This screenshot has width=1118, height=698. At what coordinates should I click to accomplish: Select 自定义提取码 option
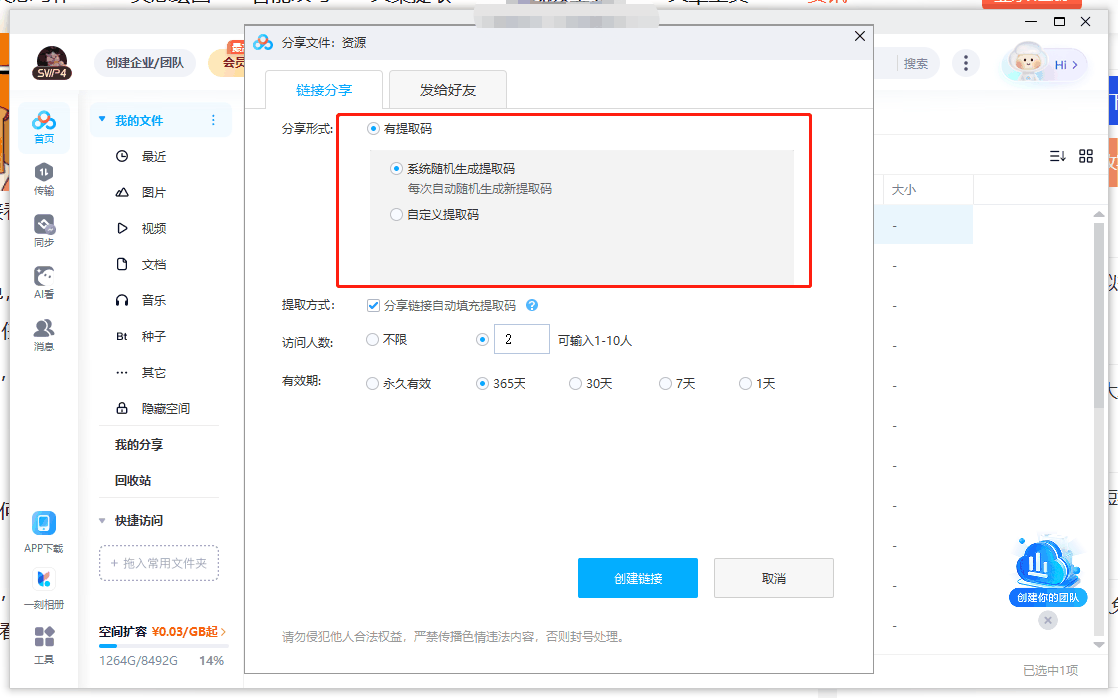[396, 215]
